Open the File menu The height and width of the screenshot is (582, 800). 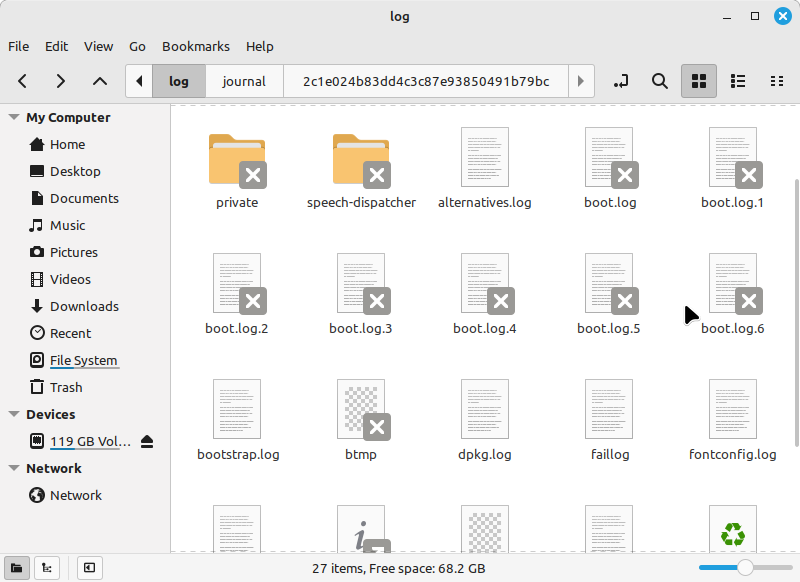pos(18,46)
